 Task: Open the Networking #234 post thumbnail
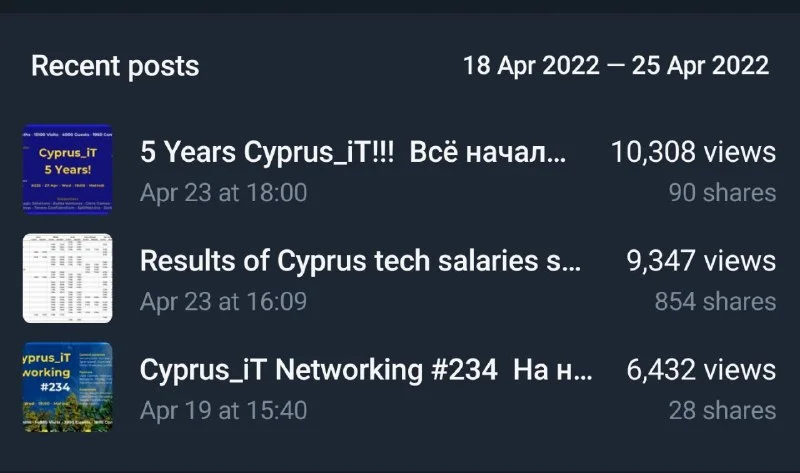(67, 388)
